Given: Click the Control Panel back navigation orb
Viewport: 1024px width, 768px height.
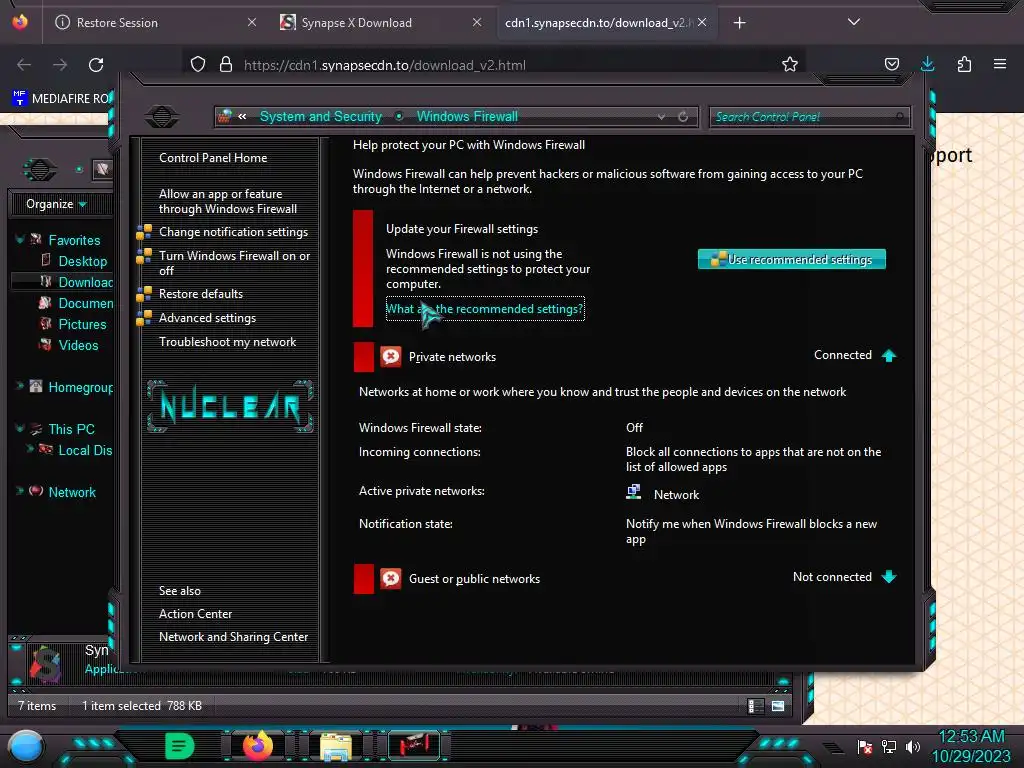Looking at the screenshot, I should pyautogui.click(x=161, y=116).
